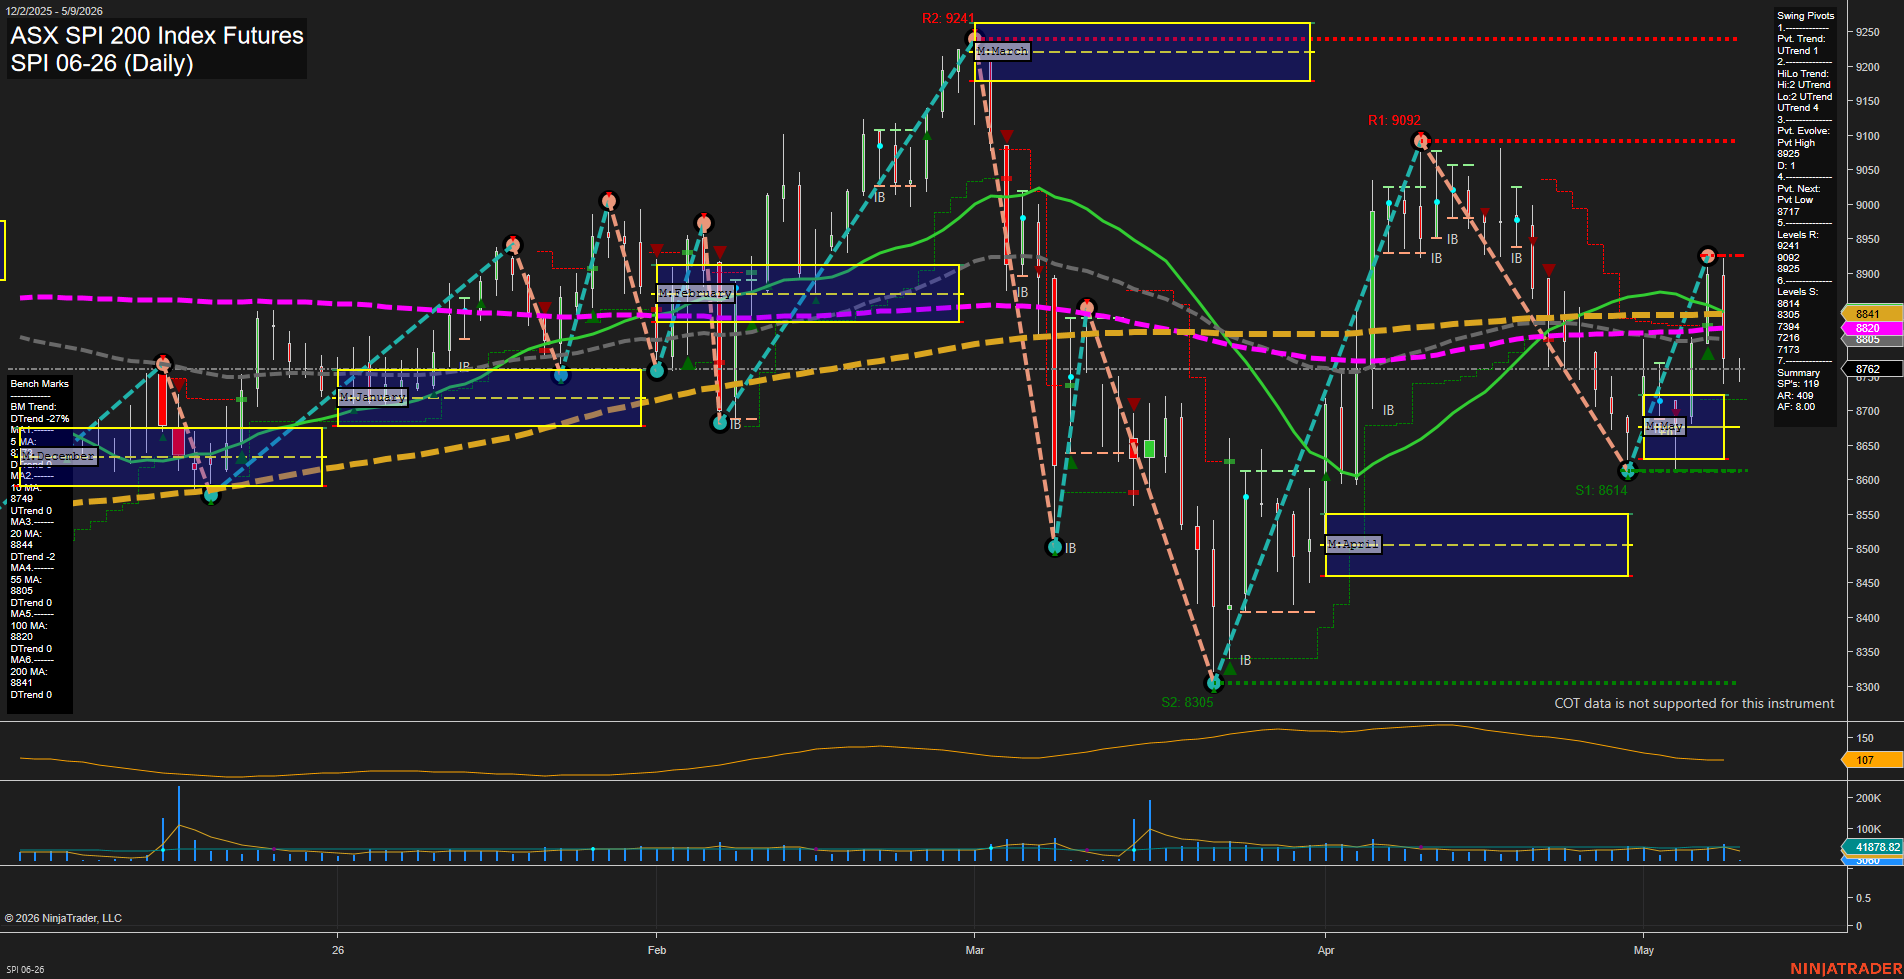Viewport: 1904px width, 979px height.
Task: Click the 41878.82 volume value marker
Action: [x=1872, y=847]
